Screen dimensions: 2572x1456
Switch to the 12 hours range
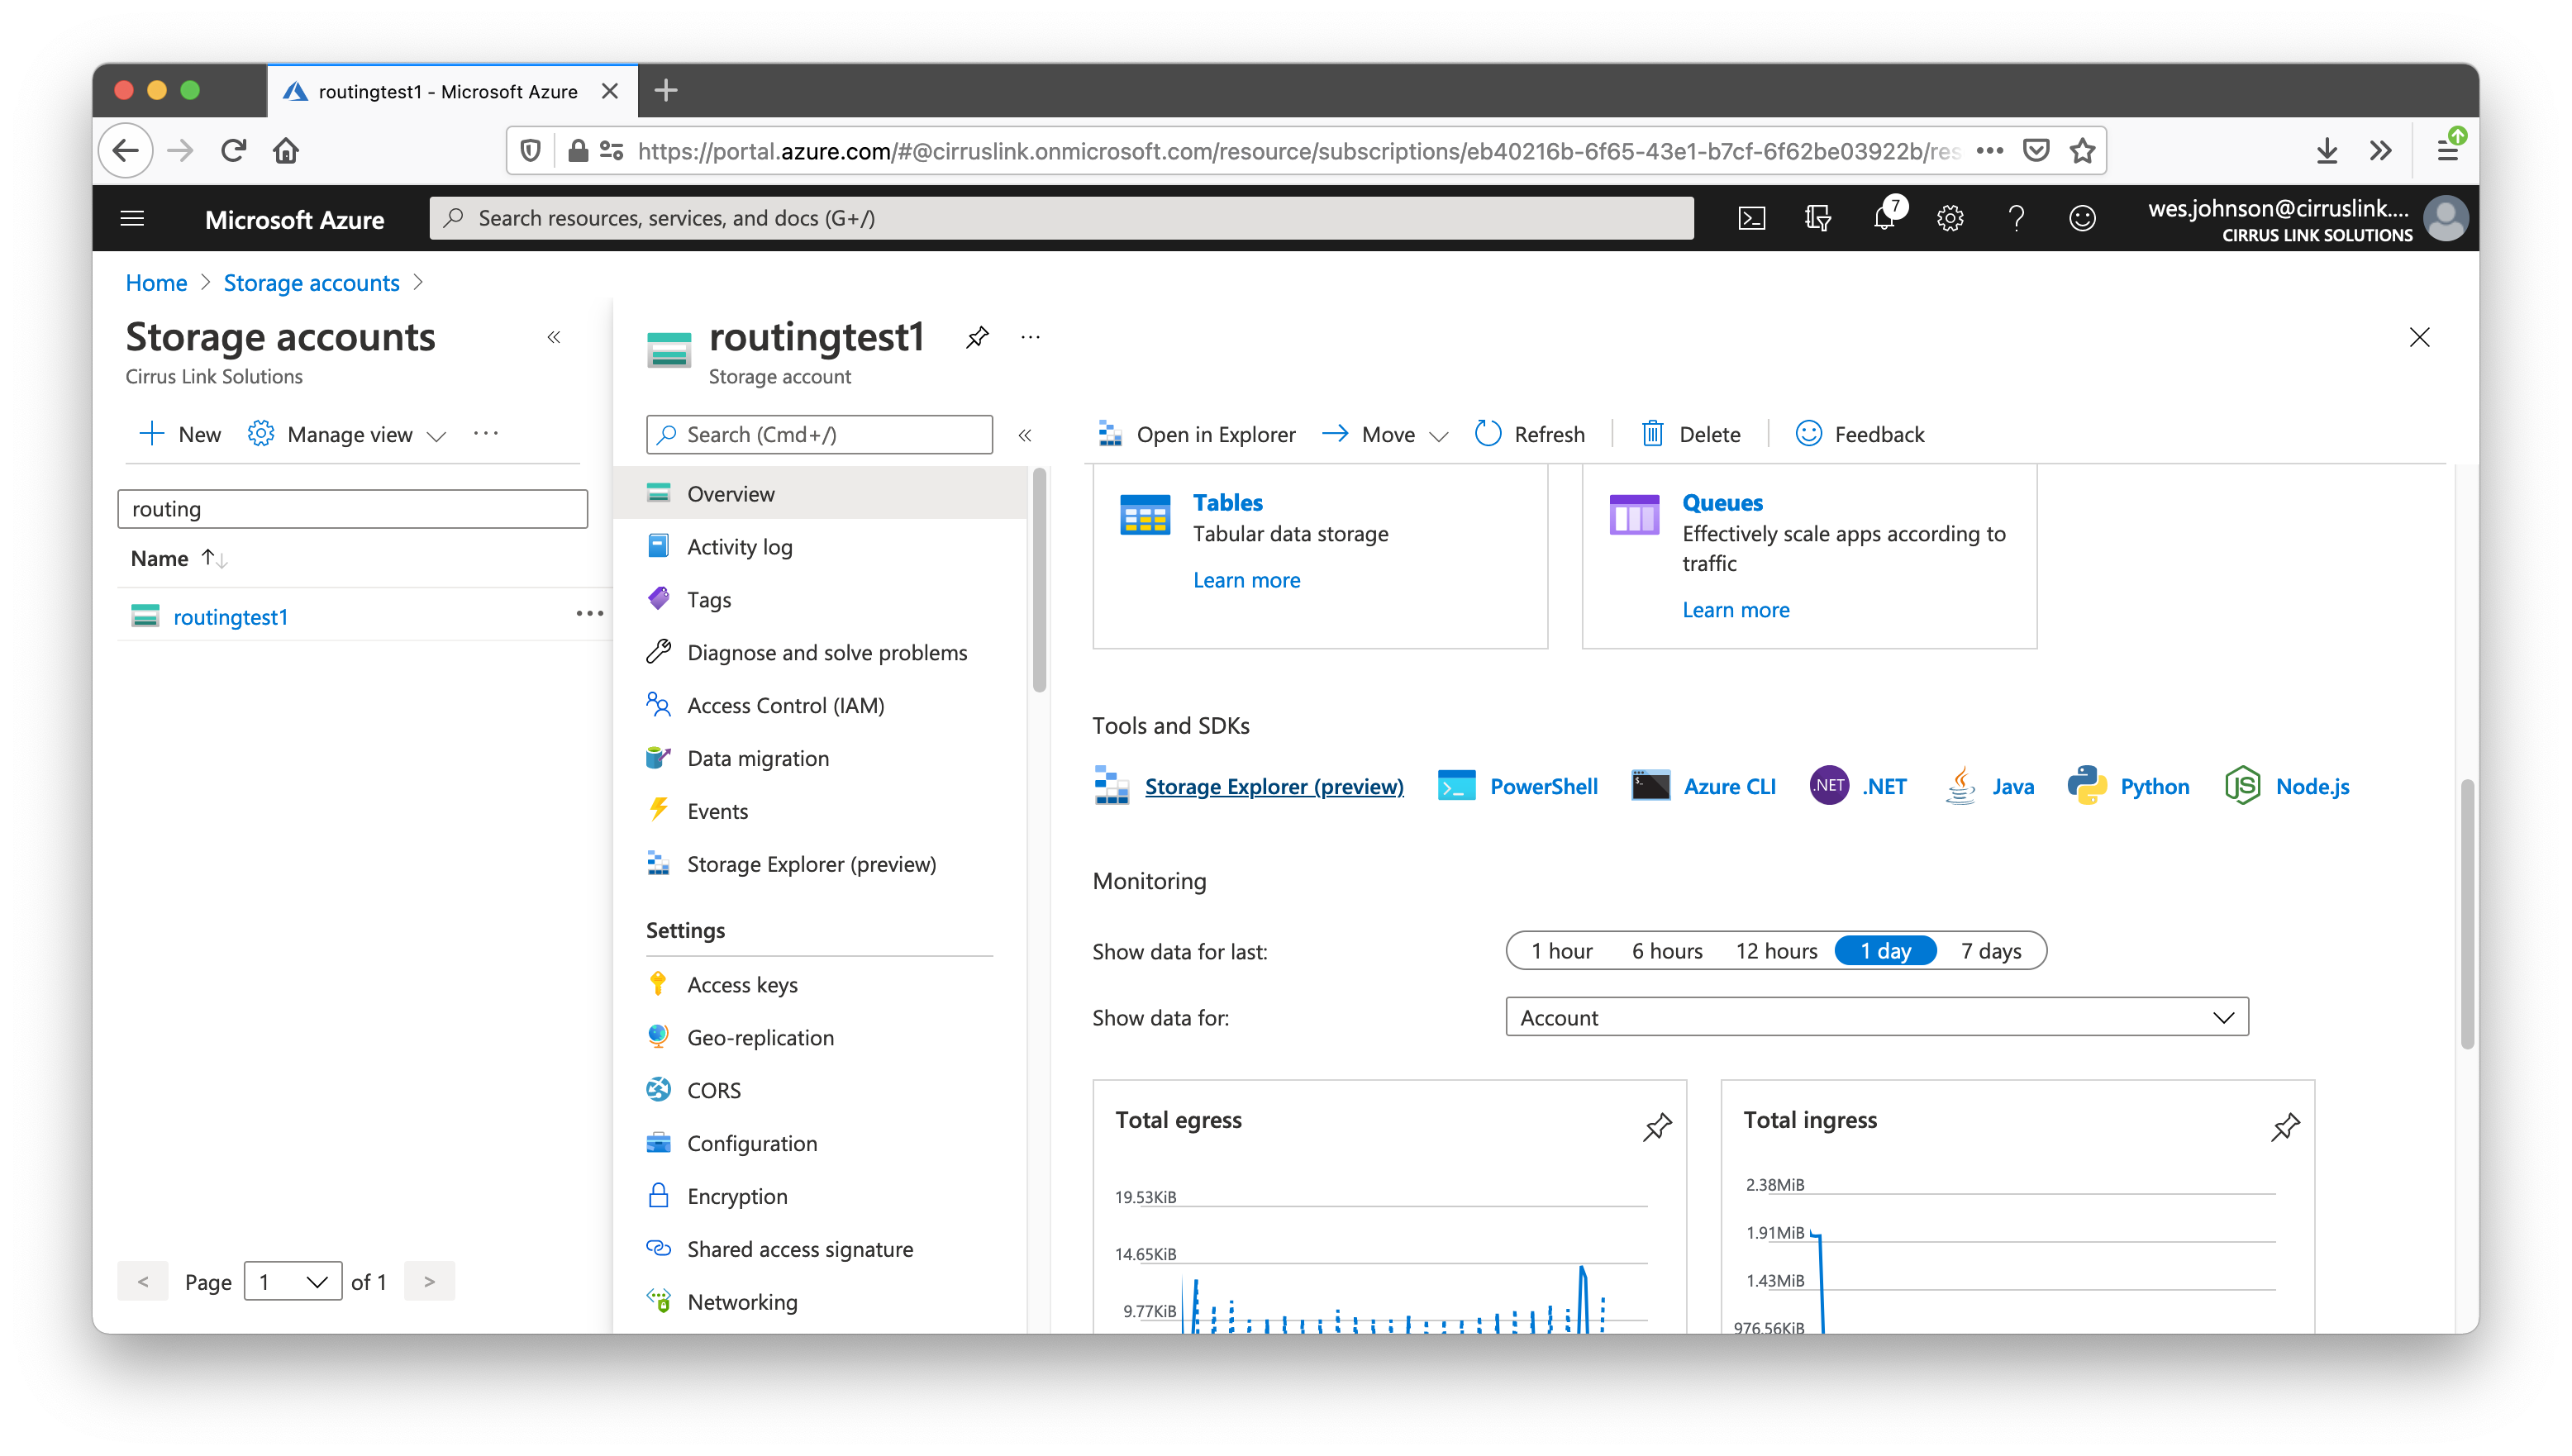[x=1776, y=951]
